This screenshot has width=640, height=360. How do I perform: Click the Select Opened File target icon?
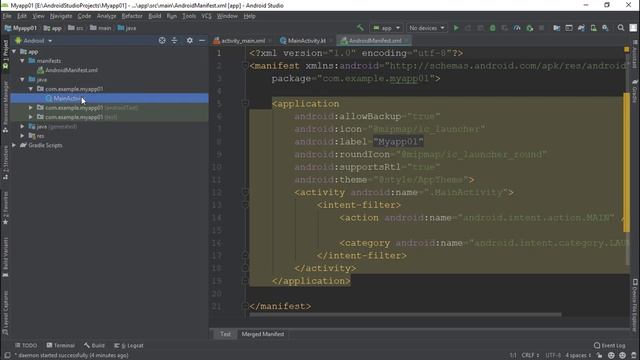(162, 40)
